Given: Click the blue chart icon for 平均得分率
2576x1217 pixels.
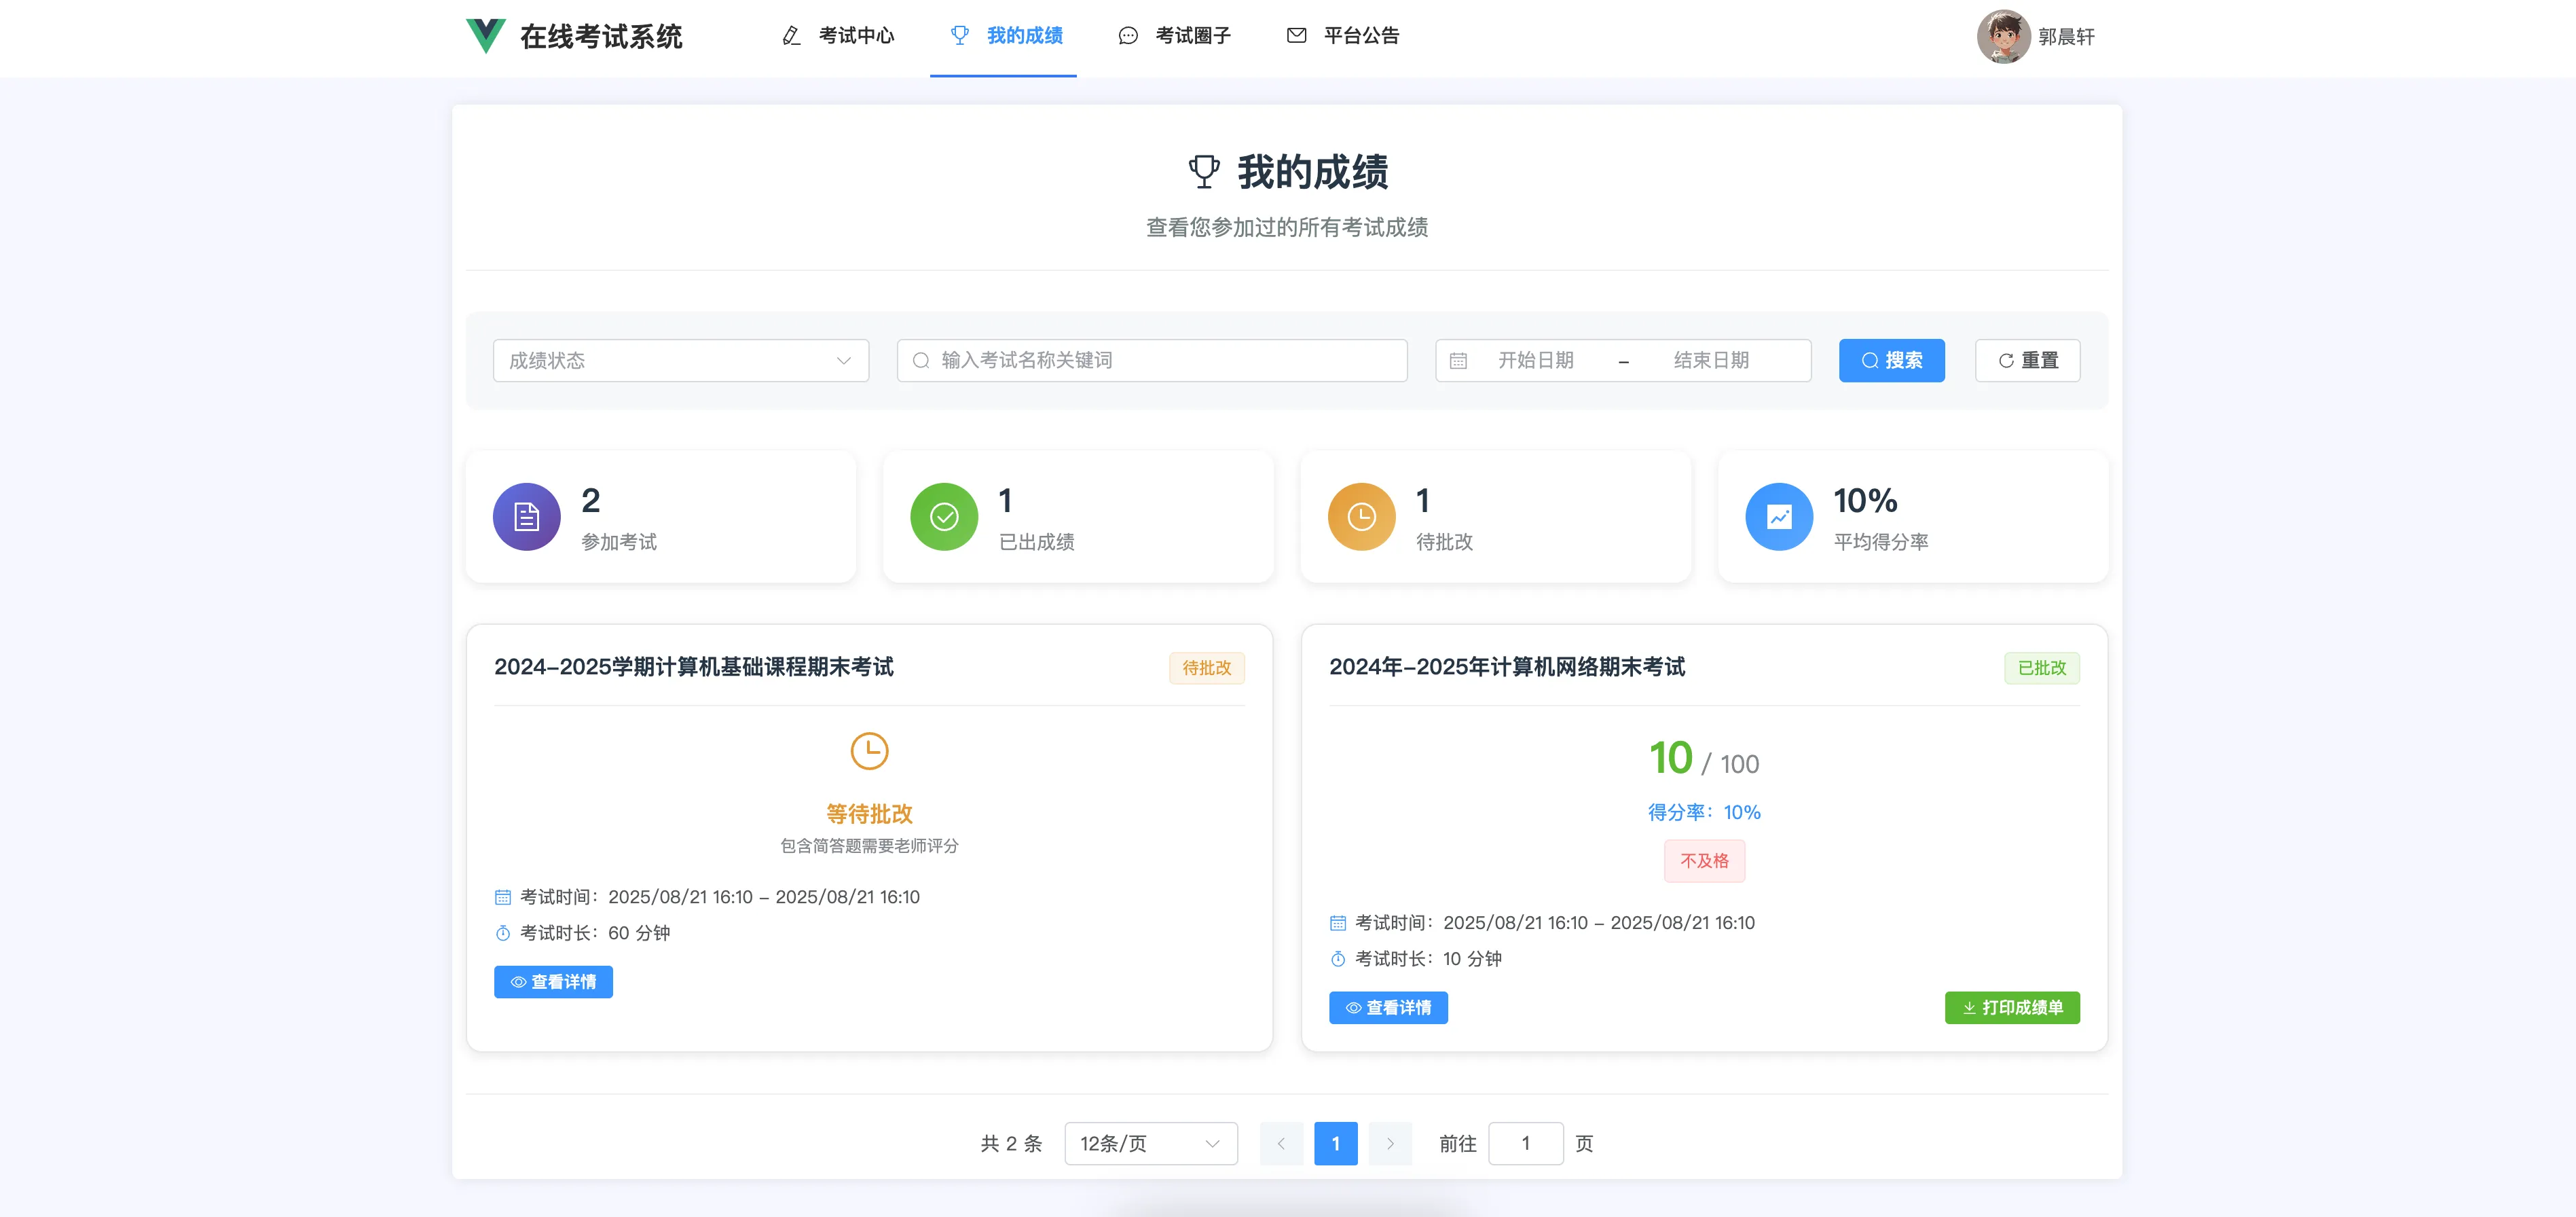Looking at the screenshot, I should 1779,517.
